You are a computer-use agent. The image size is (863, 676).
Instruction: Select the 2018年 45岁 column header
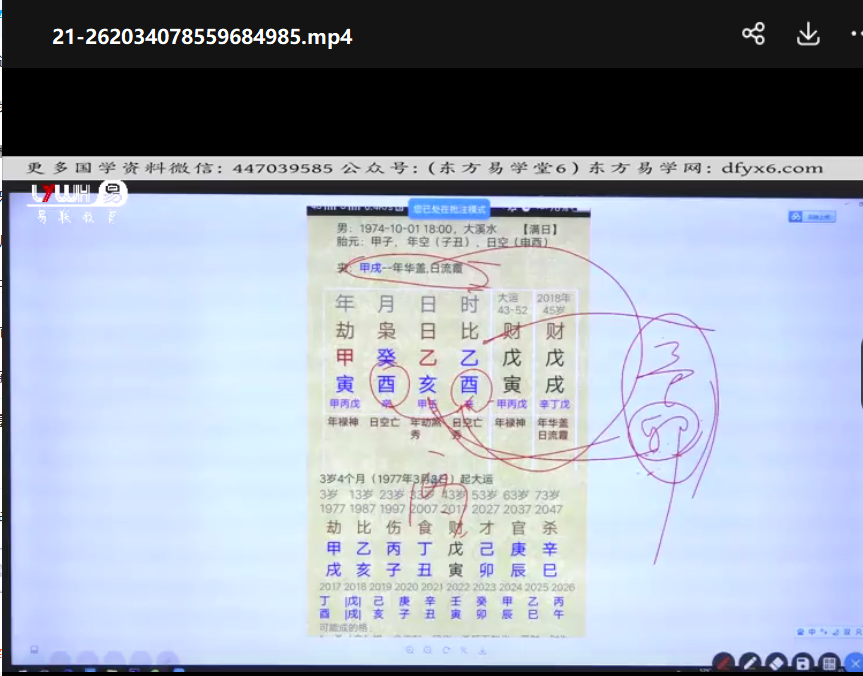(x=553, y=304)
